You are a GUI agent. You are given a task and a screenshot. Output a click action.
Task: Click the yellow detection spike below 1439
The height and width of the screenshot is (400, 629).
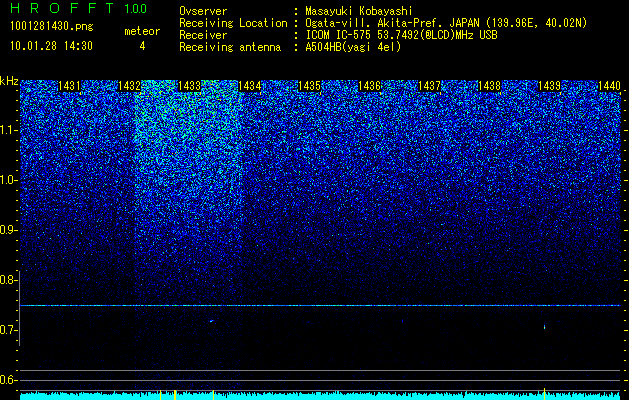point(544,393)
